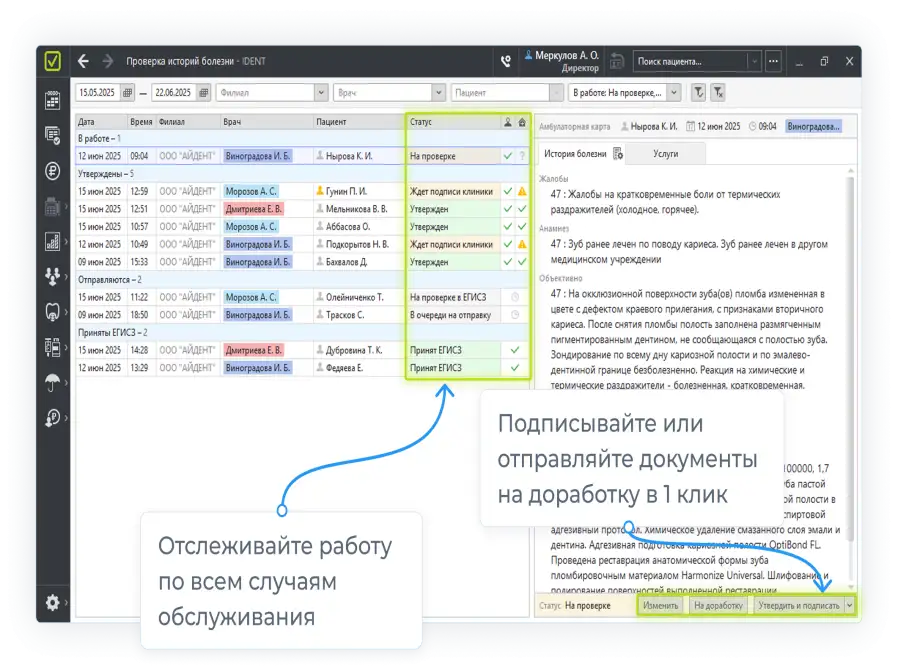Click the clear filter icon

coord(718,92)
